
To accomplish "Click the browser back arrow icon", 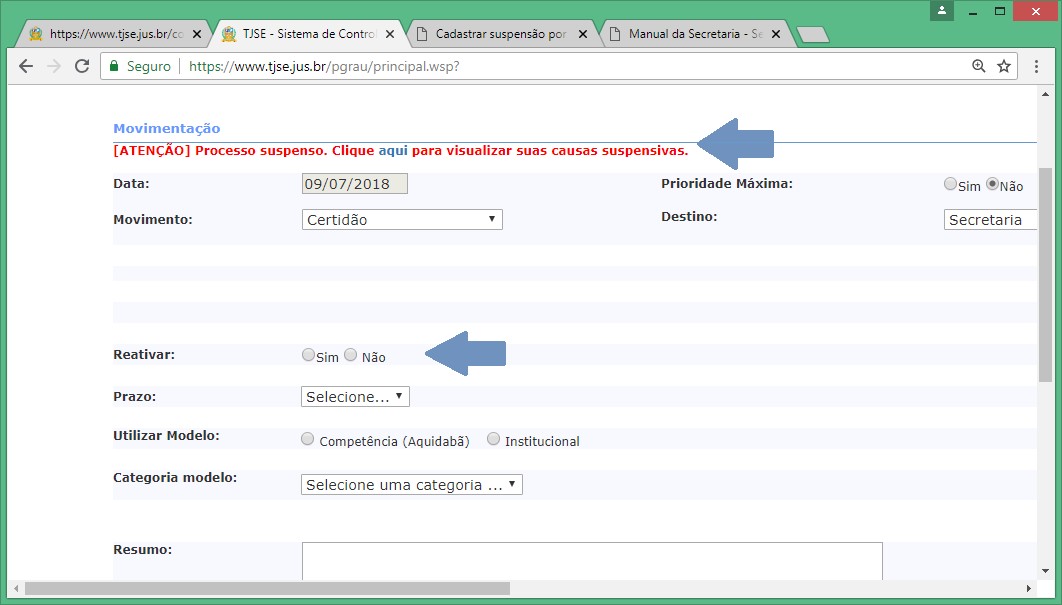I will tap(26, 66).
